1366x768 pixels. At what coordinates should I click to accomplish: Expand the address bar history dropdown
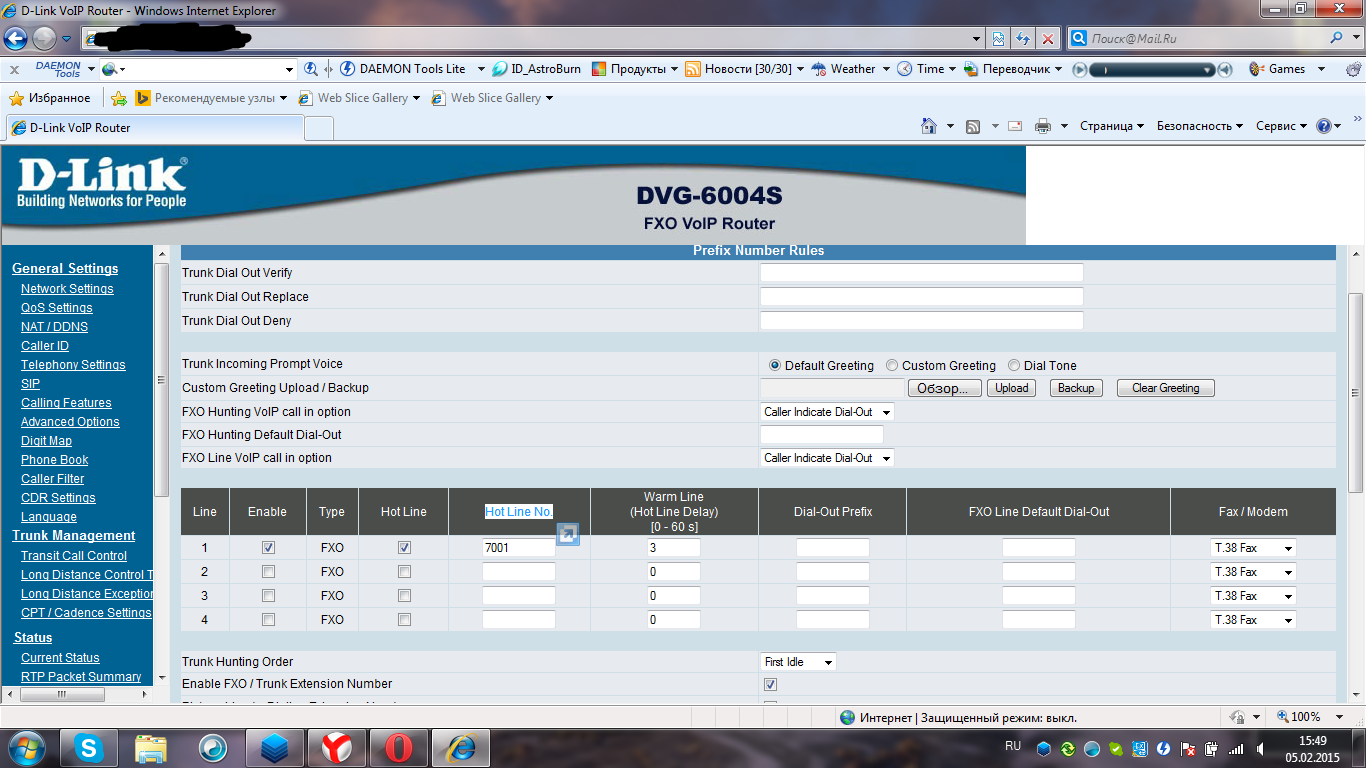tap(977, 39)
